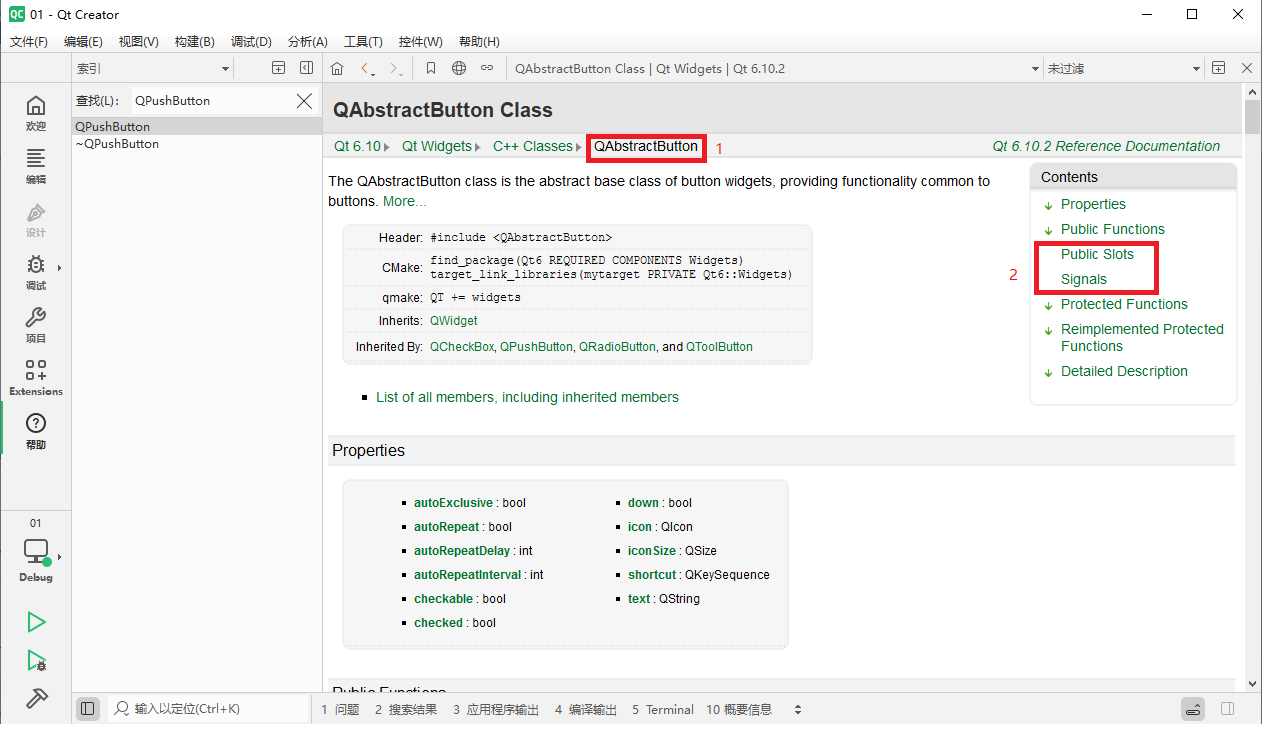Click the locator field 输入以定位
Image resolution: width=1268 pixels, height=732 pixels.
(209, 709)
